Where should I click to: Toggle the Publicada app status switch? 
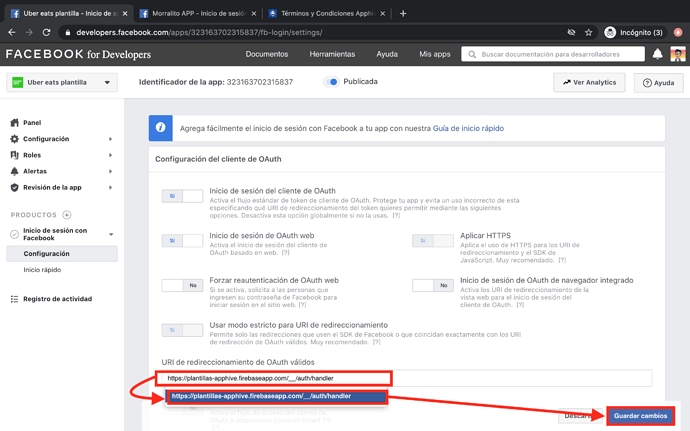click(x=331, y=82)
